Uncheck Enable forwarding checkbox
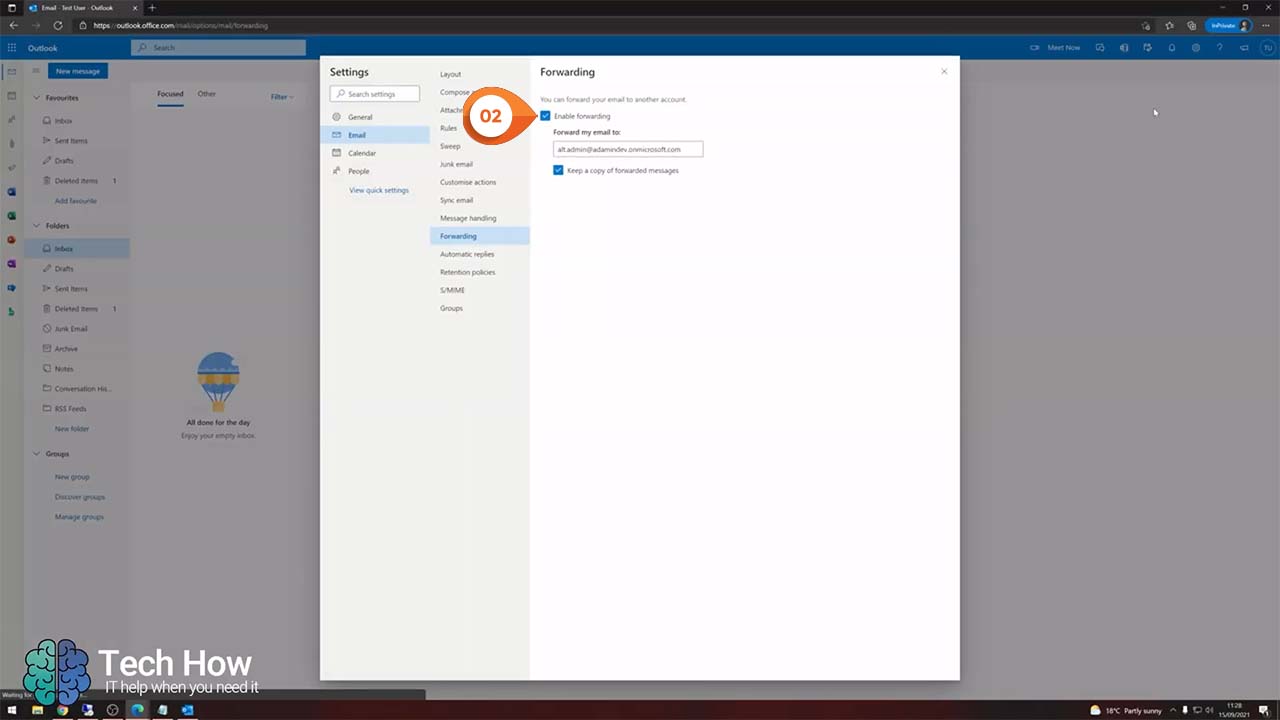 pyautogui.click(x=545, y=116)
